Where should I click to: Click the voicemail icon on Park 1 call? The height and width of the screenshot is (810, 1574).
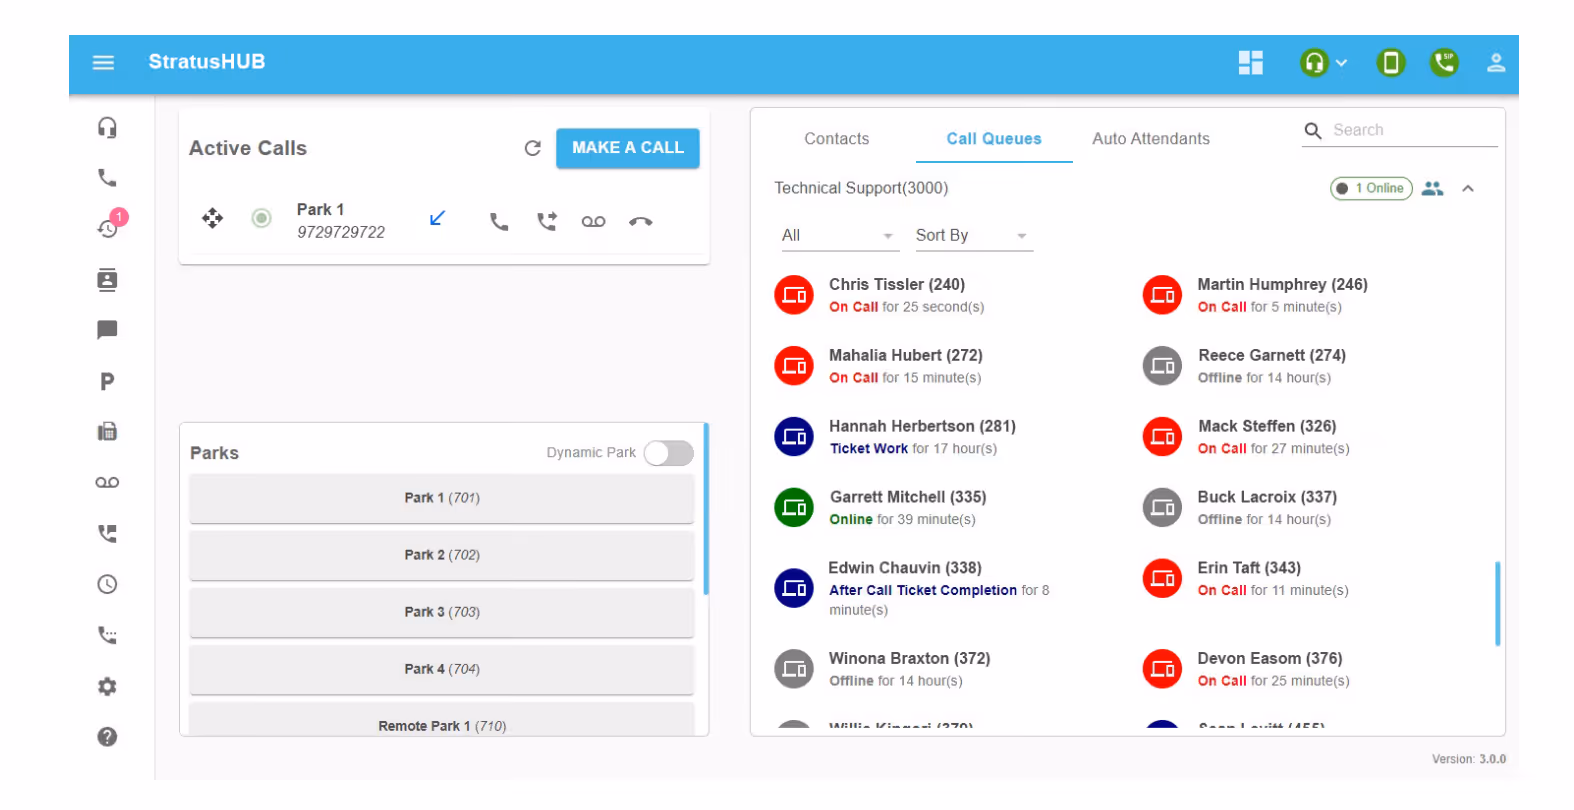593,222
